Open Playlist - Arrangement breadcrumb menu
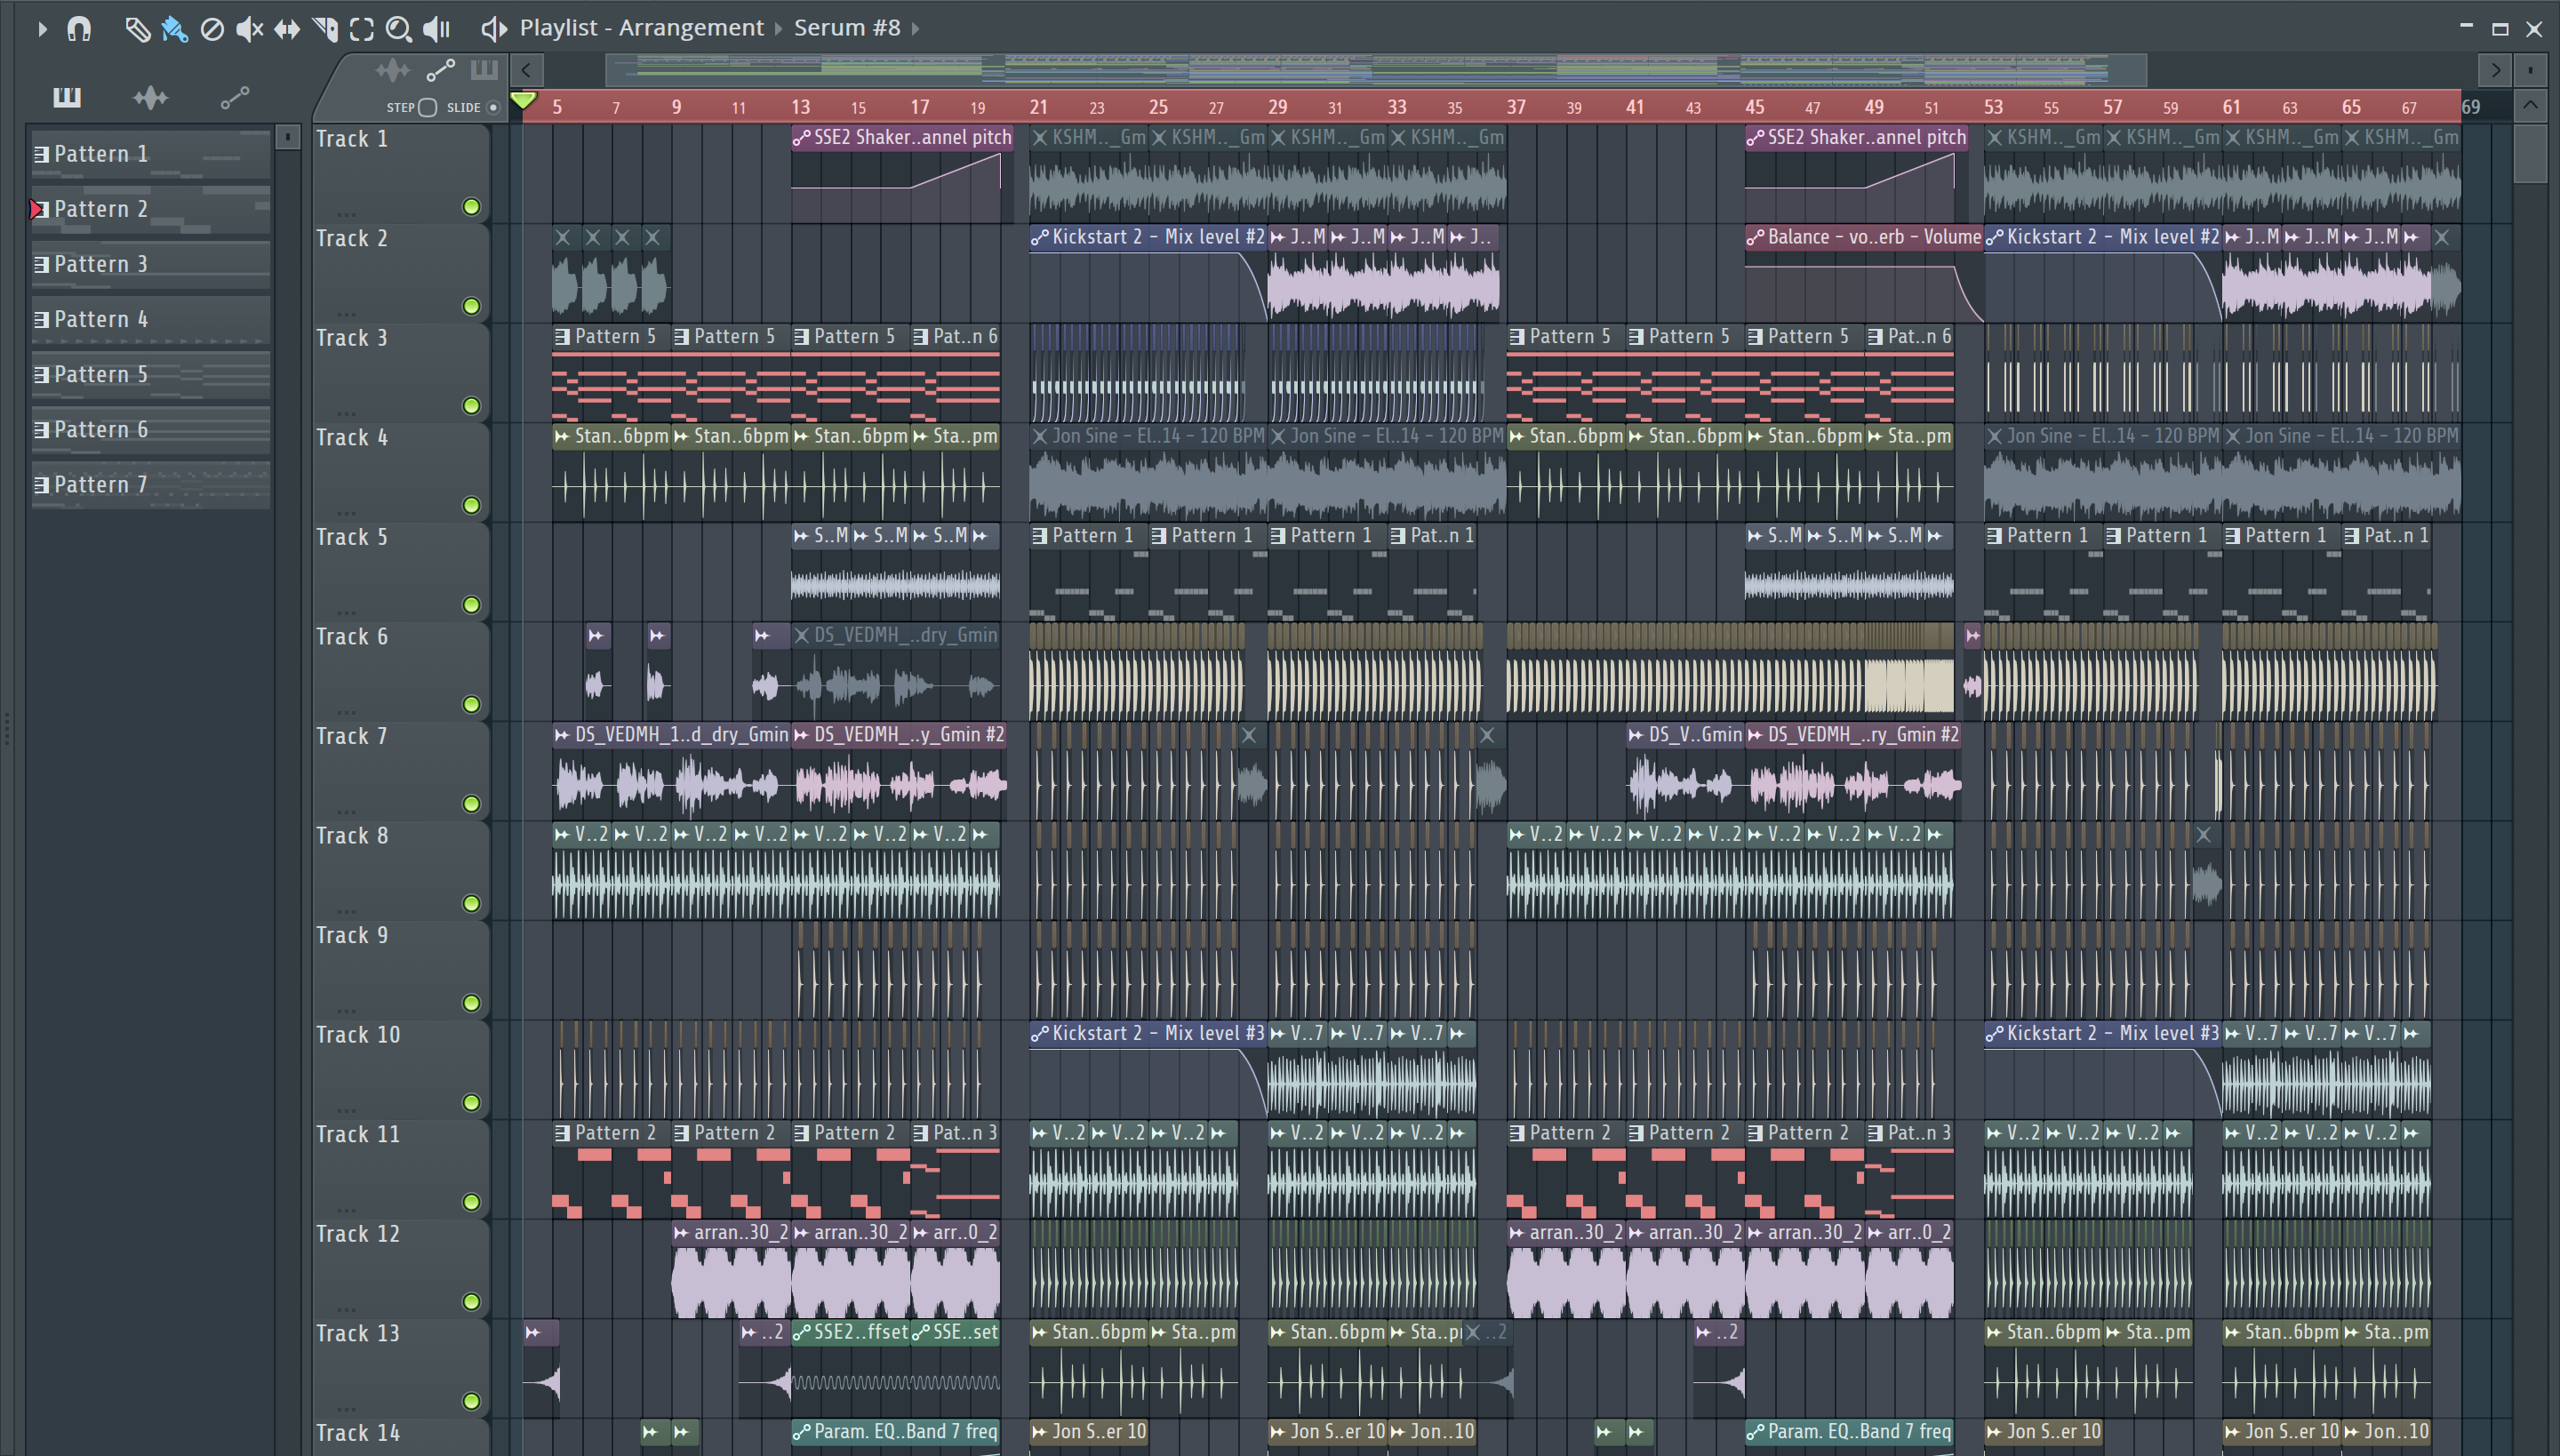The image size is (2560, 1456). [x=641, y=28]
